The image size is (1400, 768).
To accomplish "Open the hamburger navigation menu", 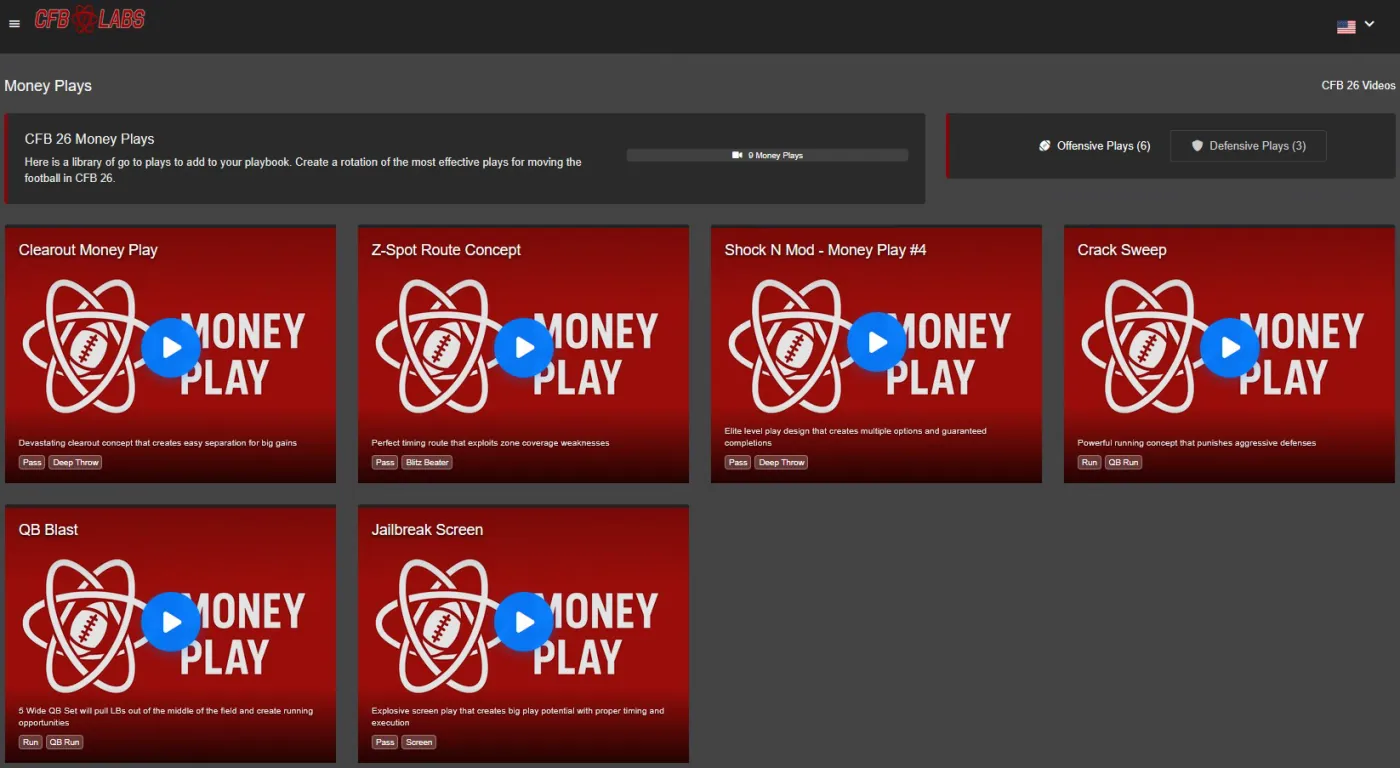I will pos(14,24).
